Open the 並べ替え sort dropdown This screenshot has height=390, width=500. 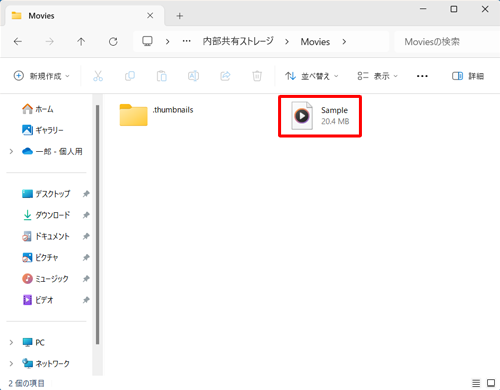(x=312, y=76)
